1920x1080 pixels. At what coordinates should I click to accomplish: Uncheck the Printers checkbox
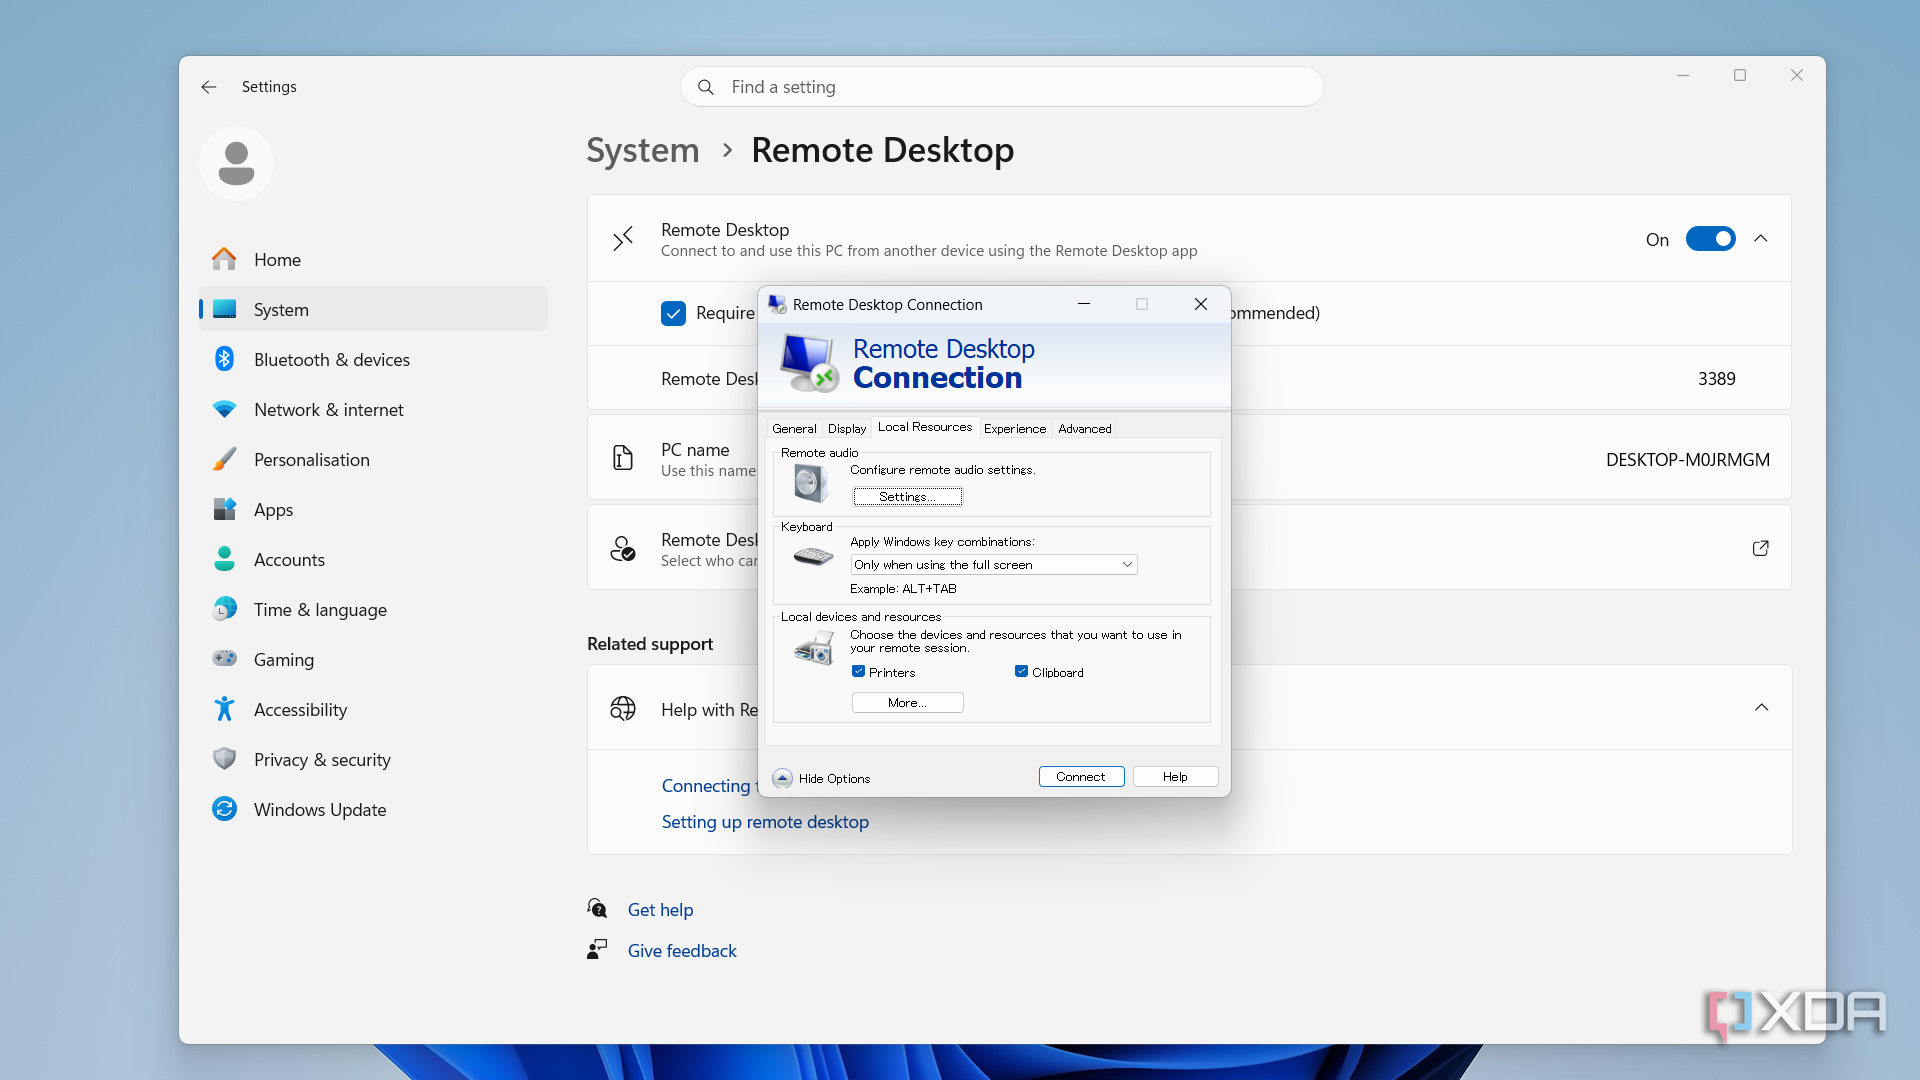pyautogui.click(x=858, y=672)
